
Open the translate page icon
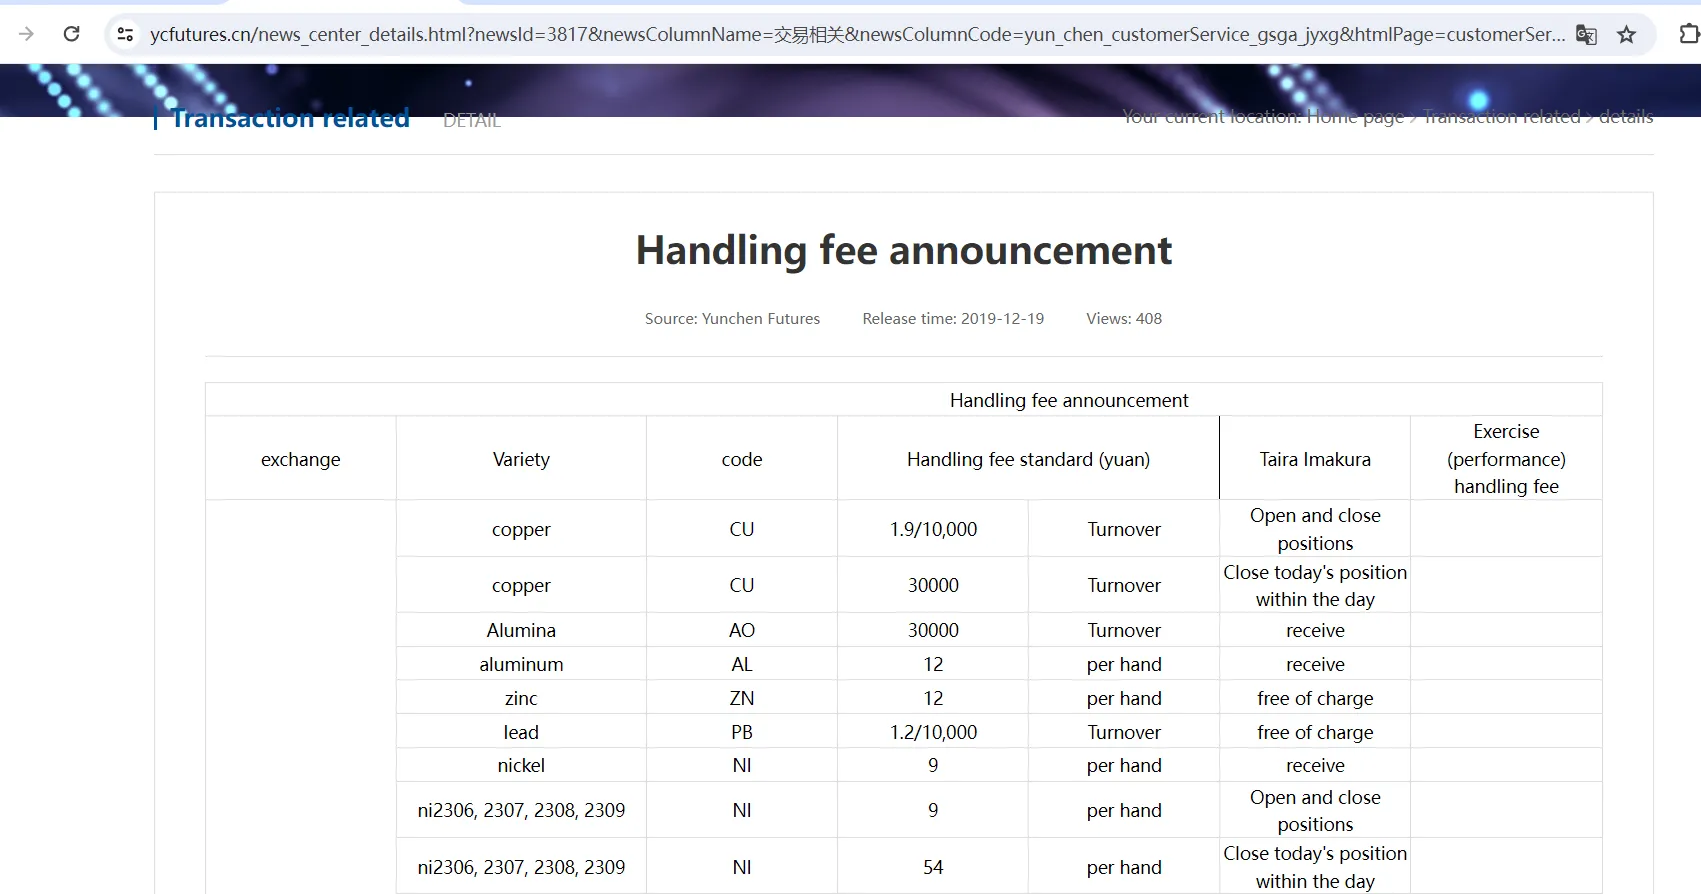click(x=1586, y=35)
